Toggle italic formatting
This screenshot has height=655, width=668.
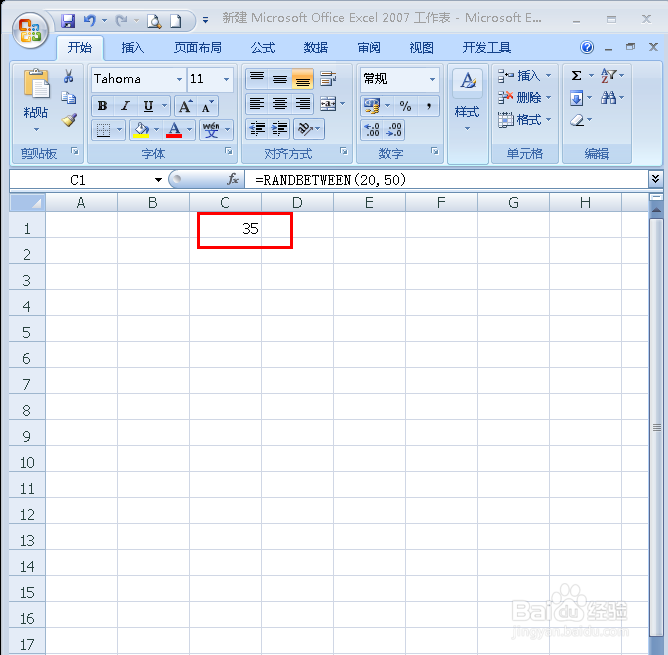(125, 106)
